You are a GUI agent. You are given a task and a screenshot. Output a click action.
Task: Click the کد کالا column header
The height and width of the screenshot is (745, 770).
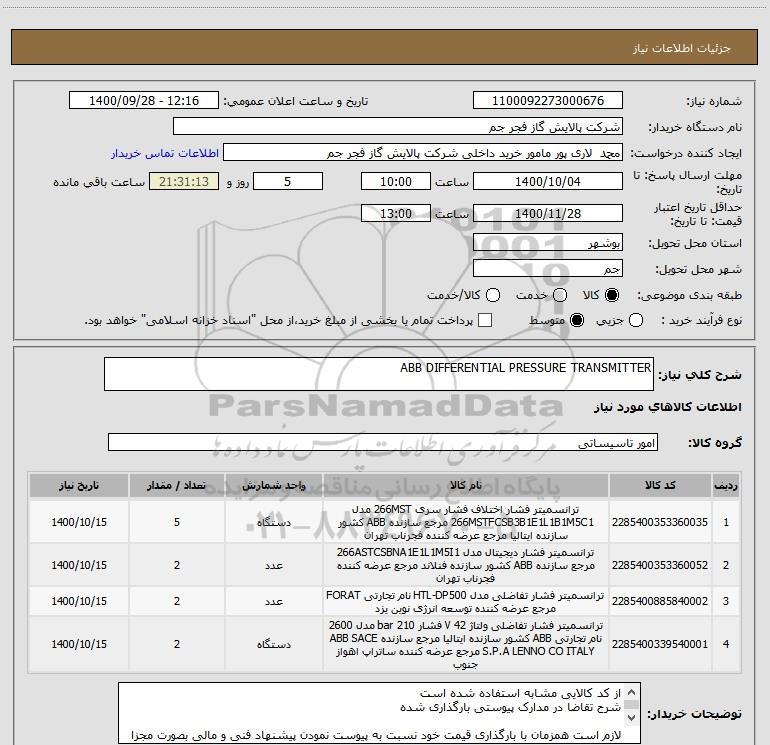(660, 486)
